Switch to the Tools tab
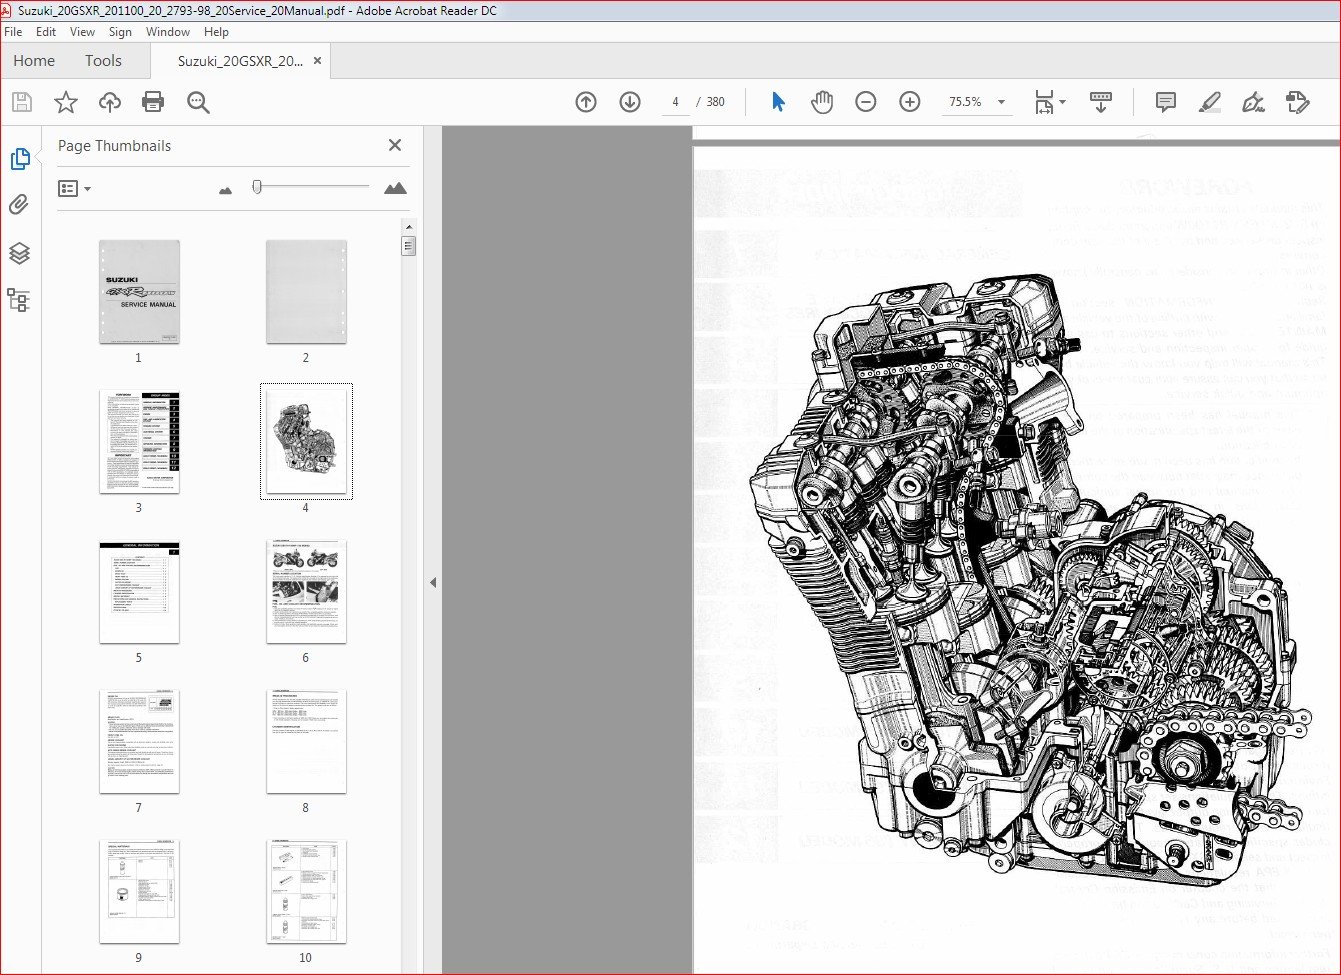The image size is (1341, 975). click(x=103, y=61)
